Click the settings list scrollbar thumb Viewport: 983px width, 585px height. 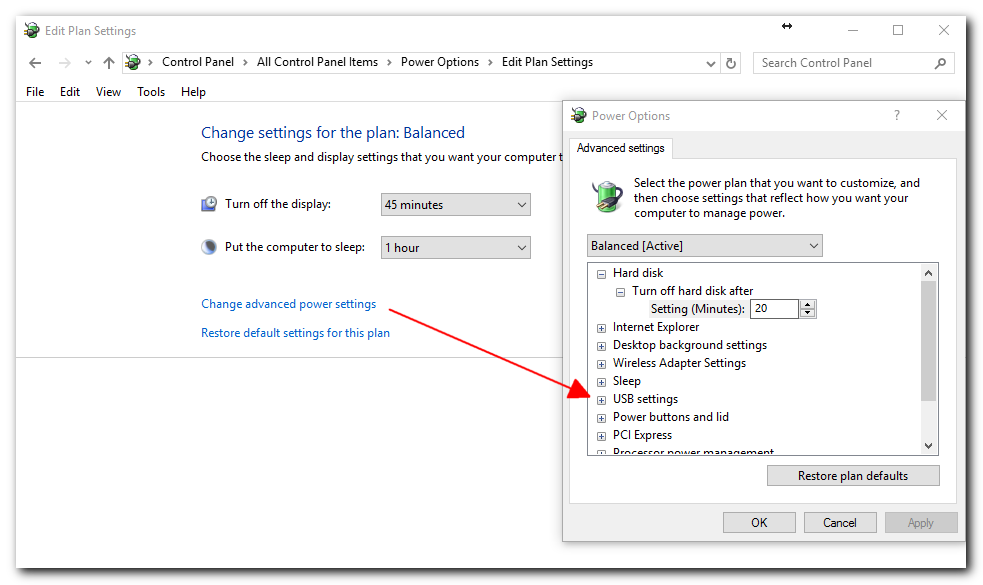coord(928,340)
